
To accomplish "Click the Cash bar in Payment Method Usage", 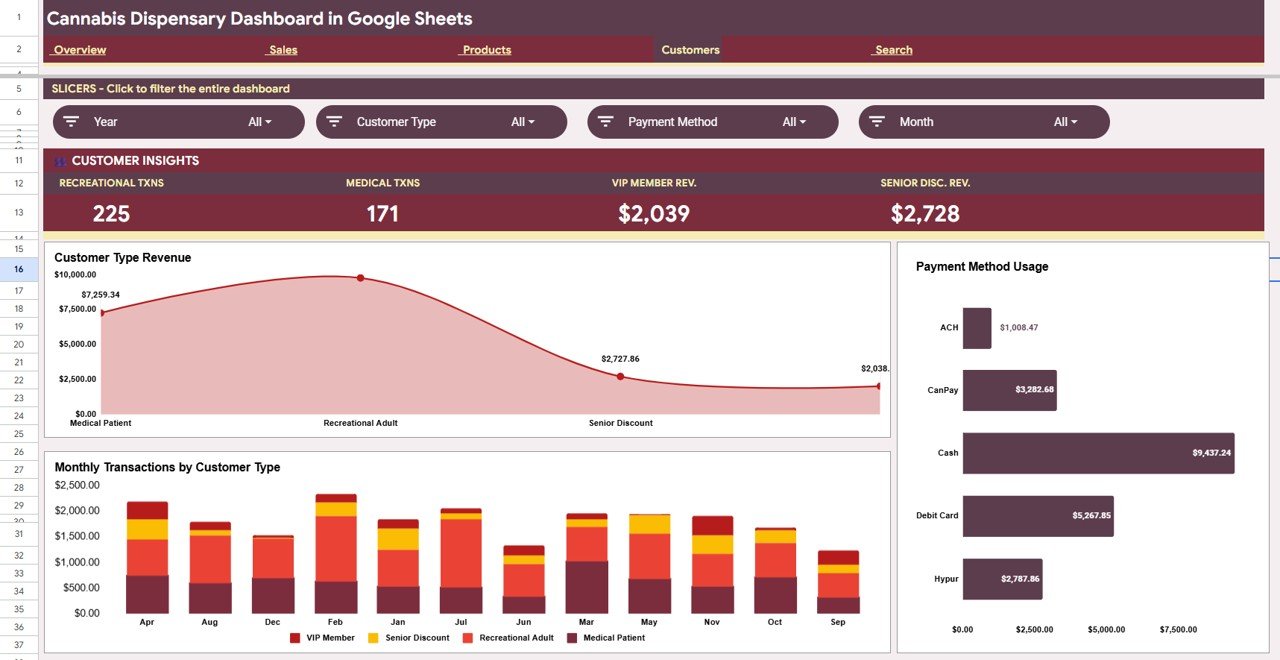I will pos(1098,453).
